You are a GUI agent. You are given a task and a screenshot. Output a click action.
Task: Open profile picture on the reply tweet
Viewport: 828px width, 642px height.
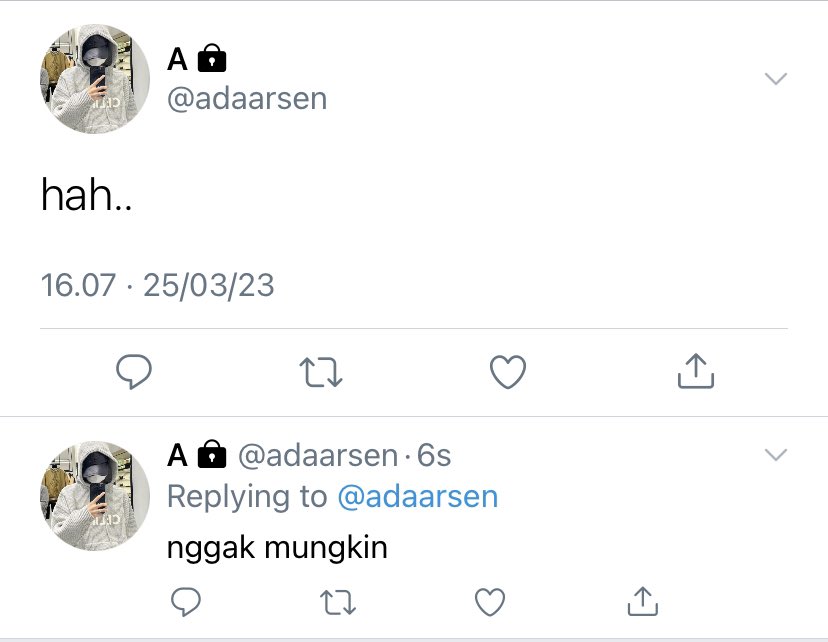(95, 496)
